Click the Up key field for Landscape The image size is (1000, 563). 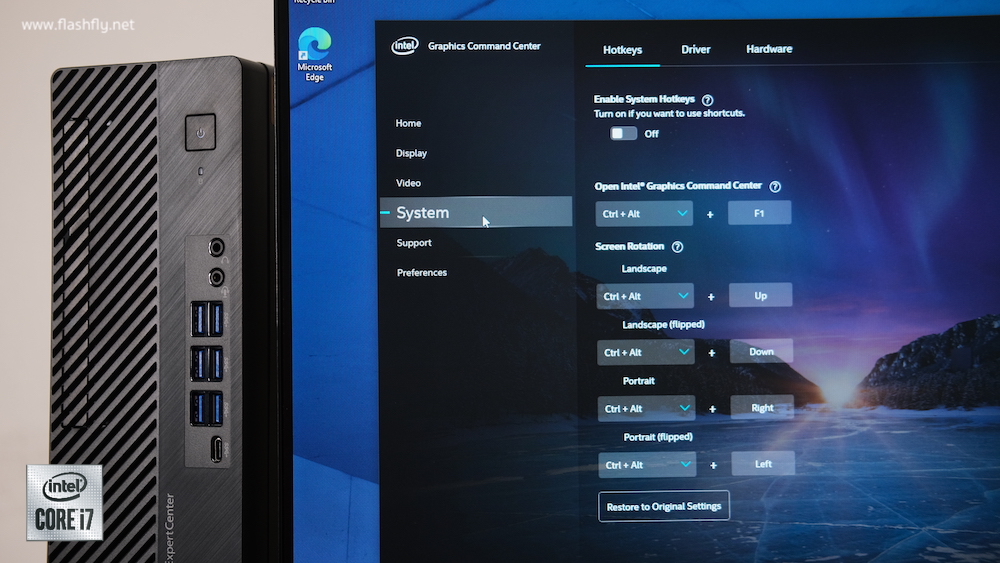point(761,295)
